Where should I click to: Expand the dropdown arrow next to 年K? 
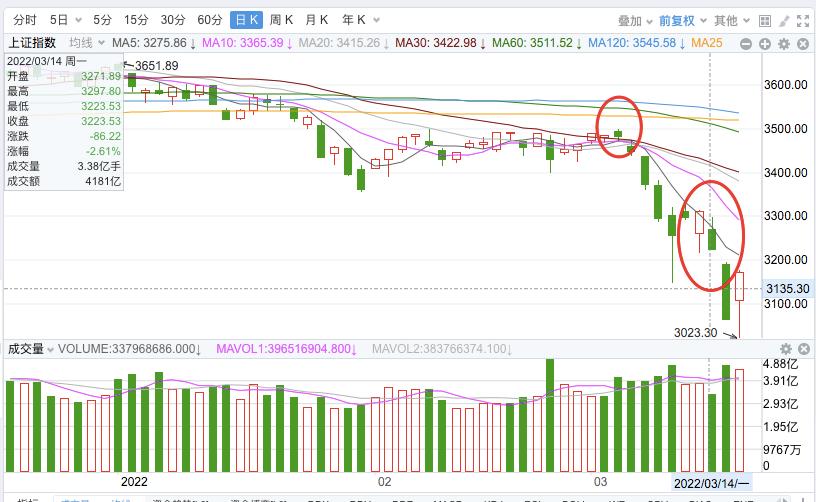click(x=376, y=21)
